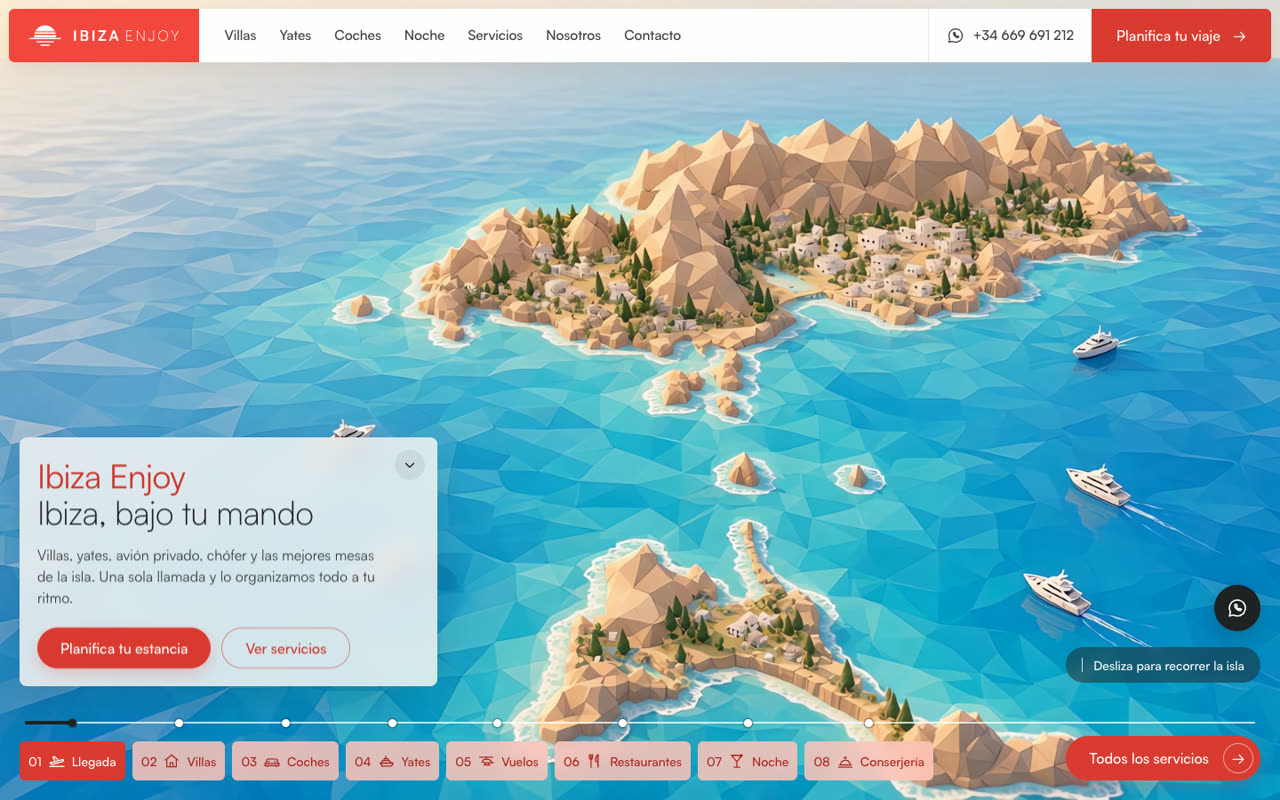
Task: Click the helicopter icon on Vuelos tab
Action: point(487,762)
